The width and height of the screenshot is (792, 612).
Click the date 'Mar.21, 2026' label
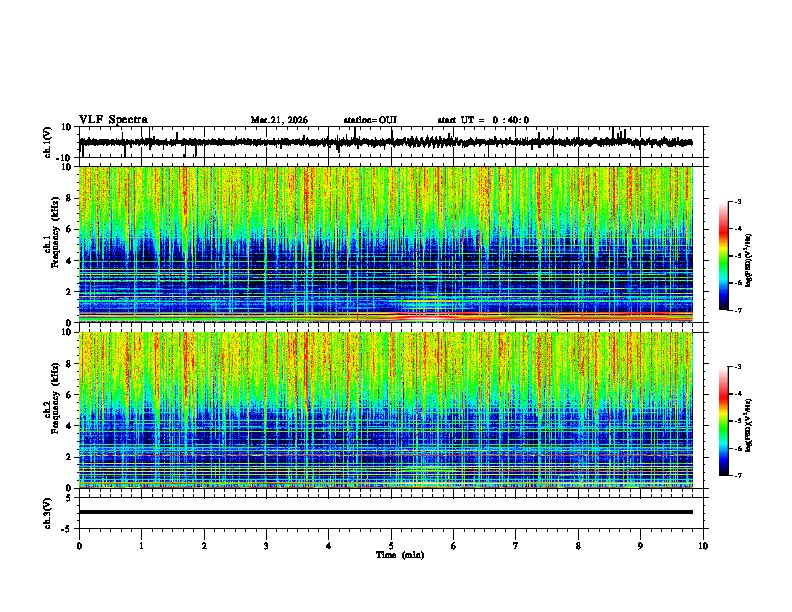coord(279,120)
